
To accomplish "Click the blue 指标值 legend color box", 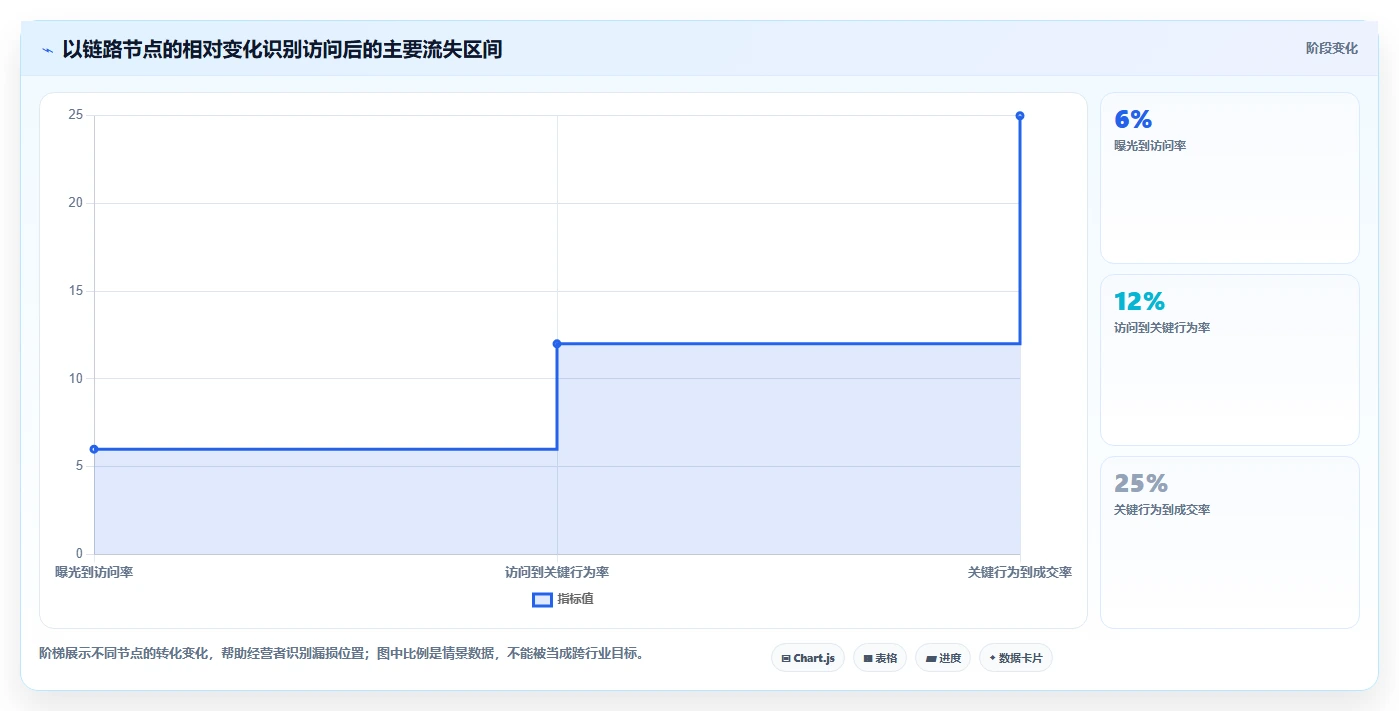I will [542, 599].
